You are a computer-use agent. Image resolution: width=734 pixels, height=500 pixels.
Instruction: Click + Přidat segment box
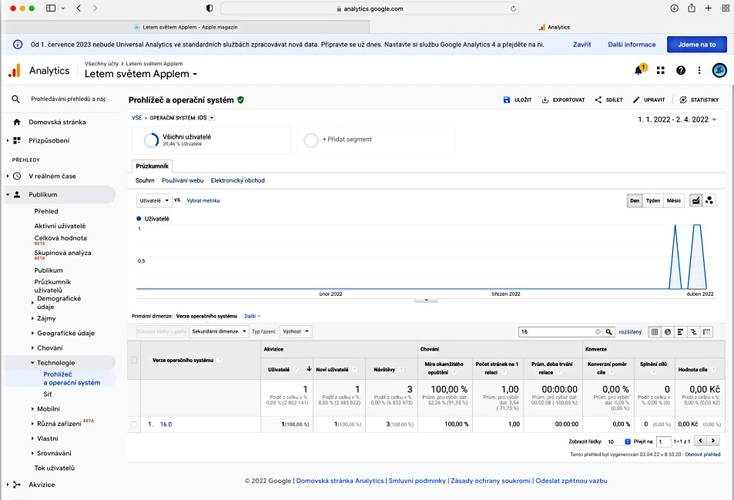point(375,140)
